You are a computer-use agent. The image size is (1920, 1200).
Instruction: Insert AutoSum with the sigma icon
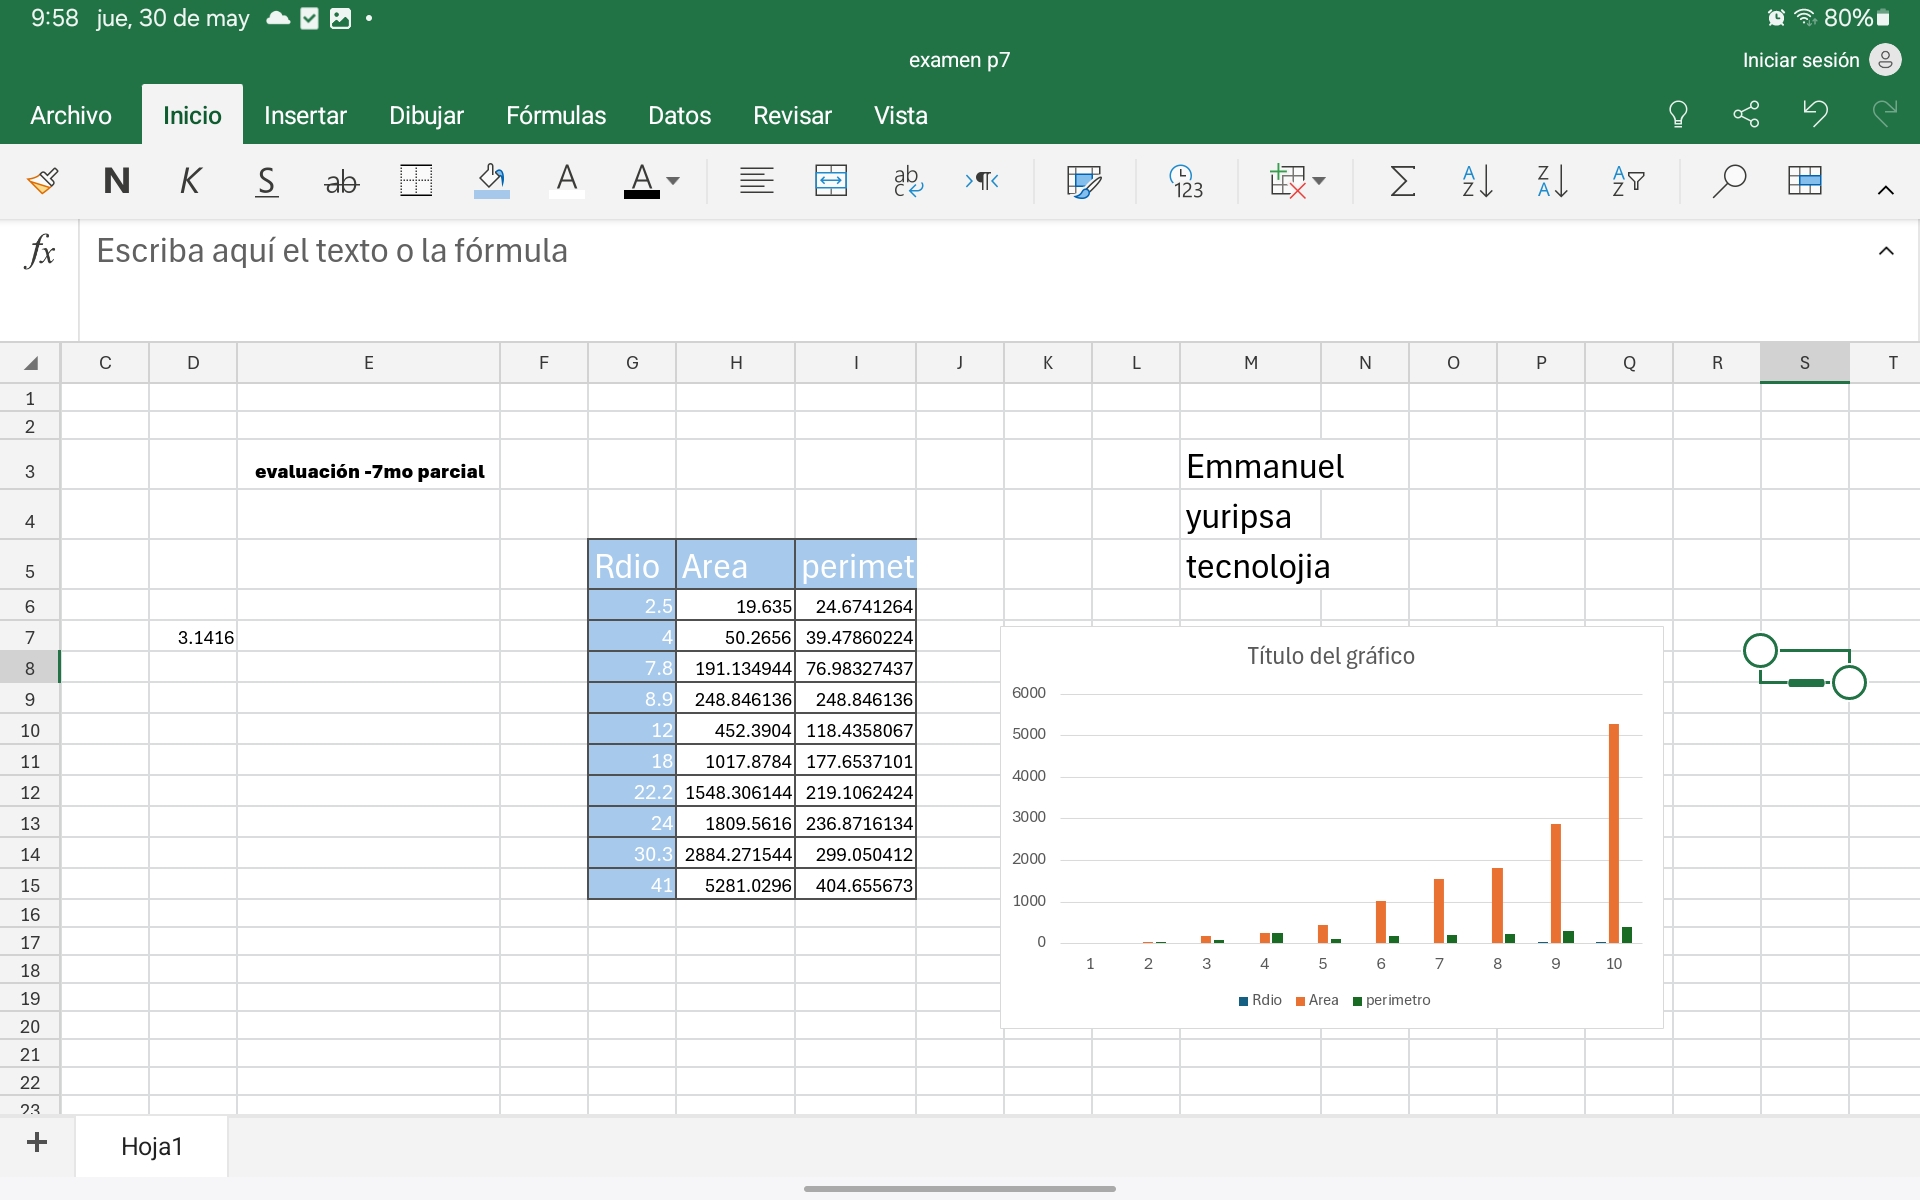pyautogui.click(x=1402, y=181)
